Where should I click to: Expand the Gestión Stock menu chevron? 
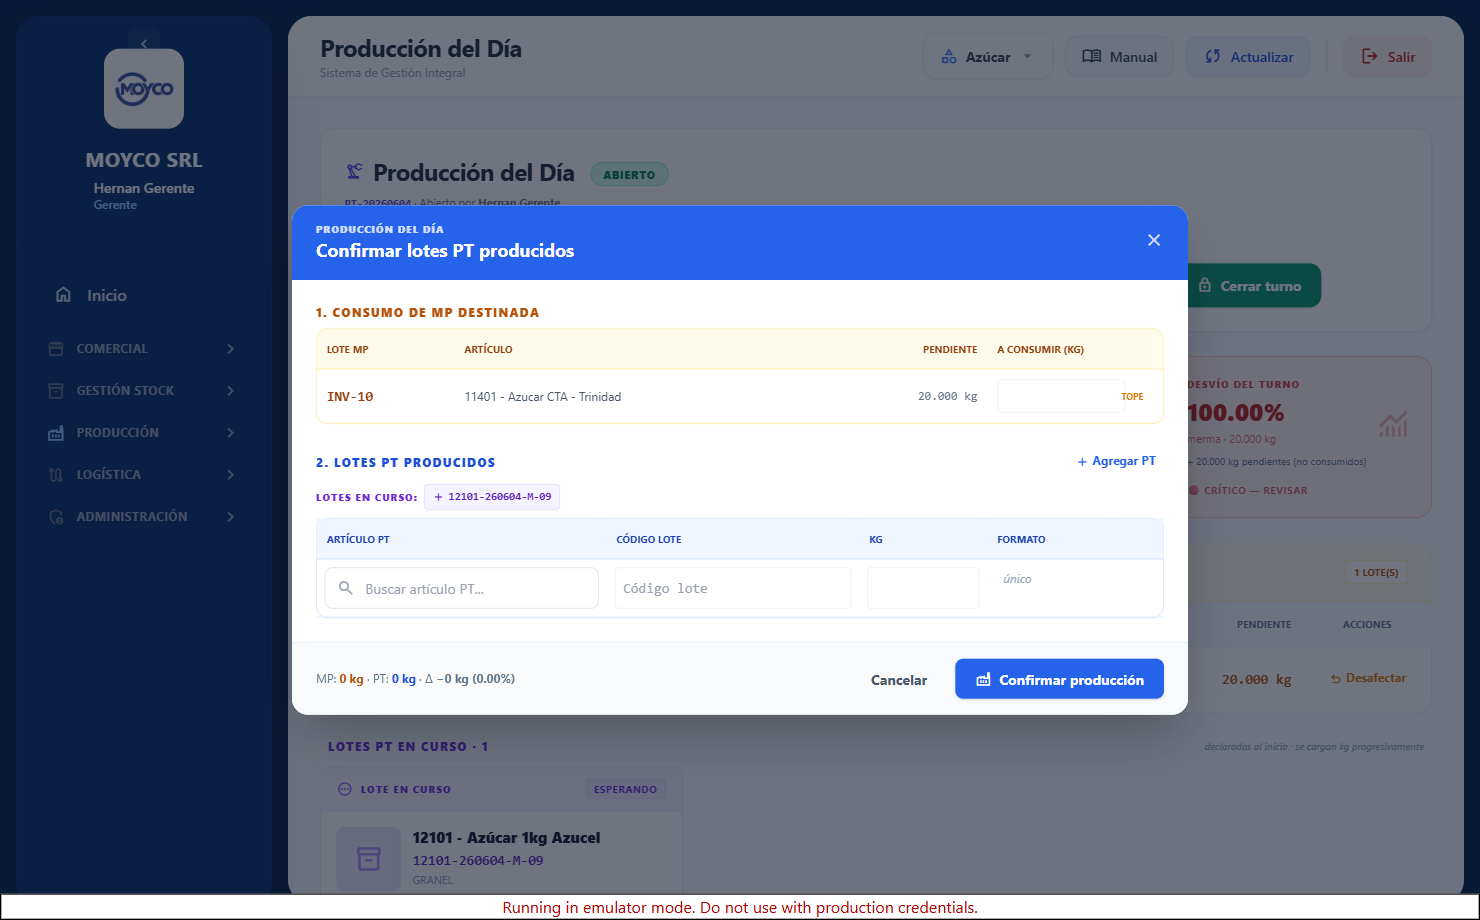pos(230,391)
